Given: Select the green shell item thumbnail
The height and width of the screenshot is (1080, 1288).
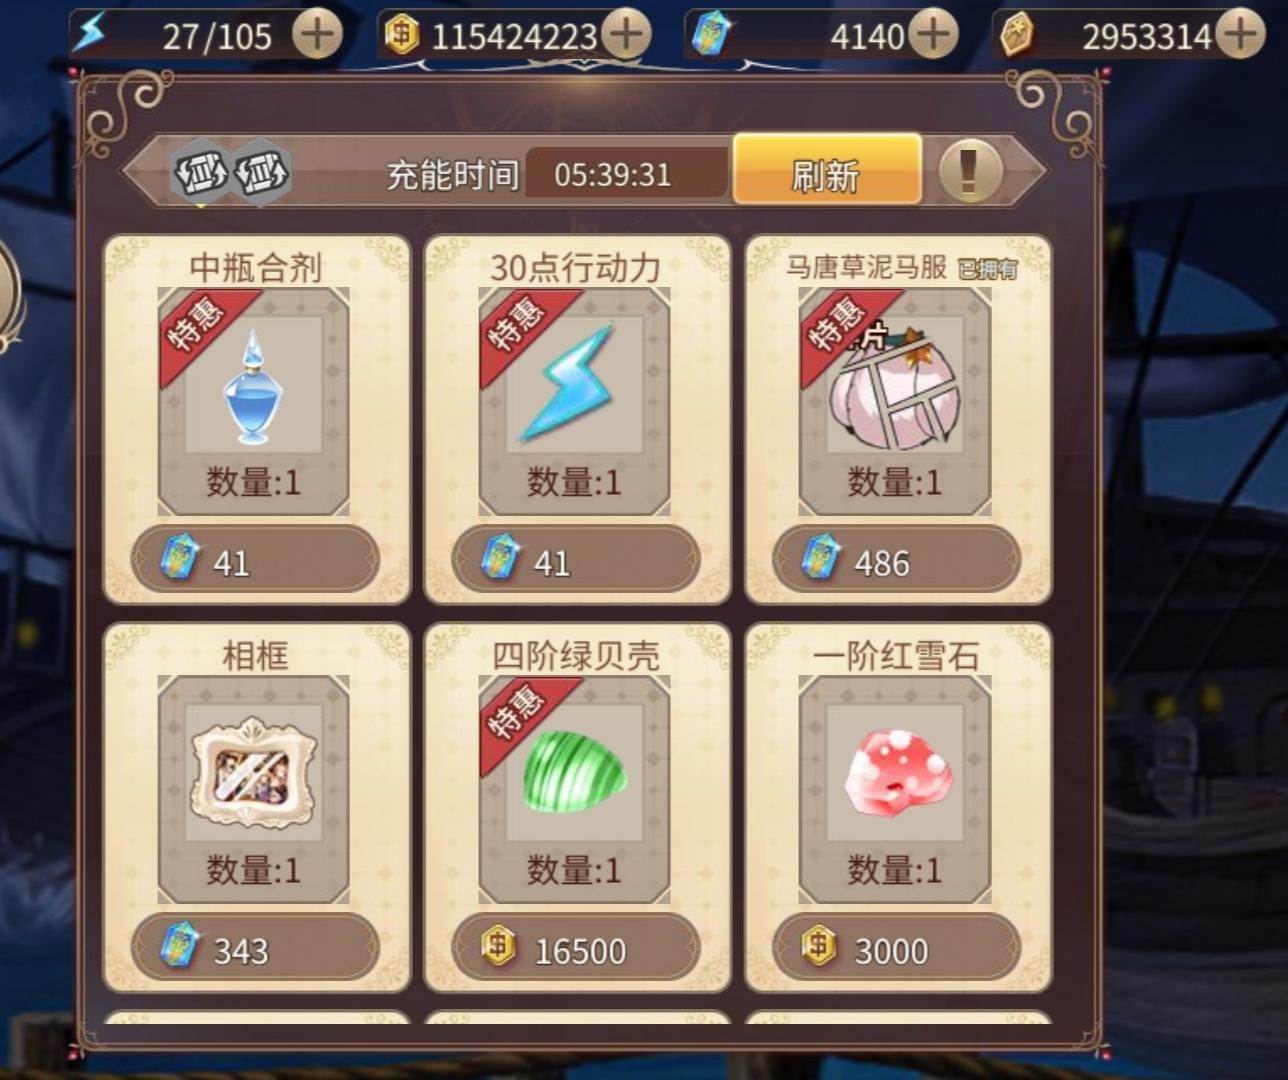Looking at the screenshot, I should click(575, 772).
